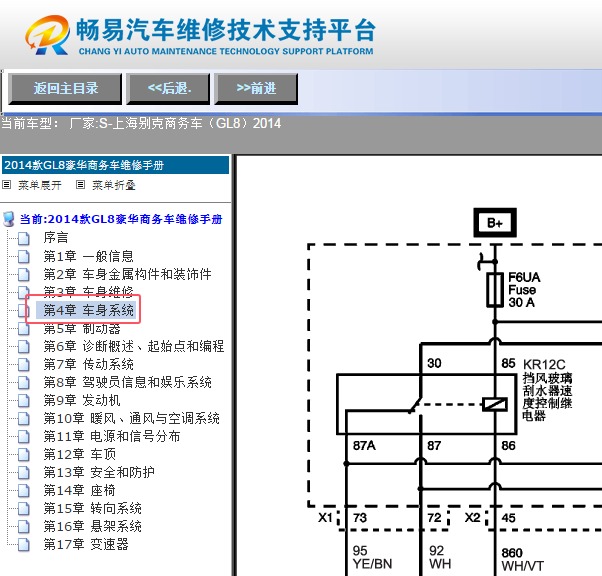The height and width of the screenshot is (576, 602).
Task: Click the KR12C relay label
Action: (x=544, y=364)
